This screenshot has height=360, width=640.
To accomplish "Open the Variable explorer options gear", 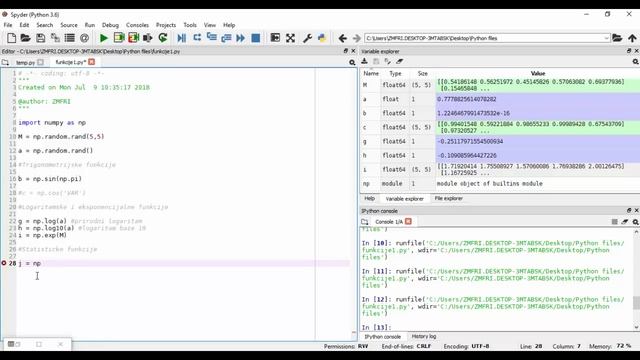I will click(636, 62).
